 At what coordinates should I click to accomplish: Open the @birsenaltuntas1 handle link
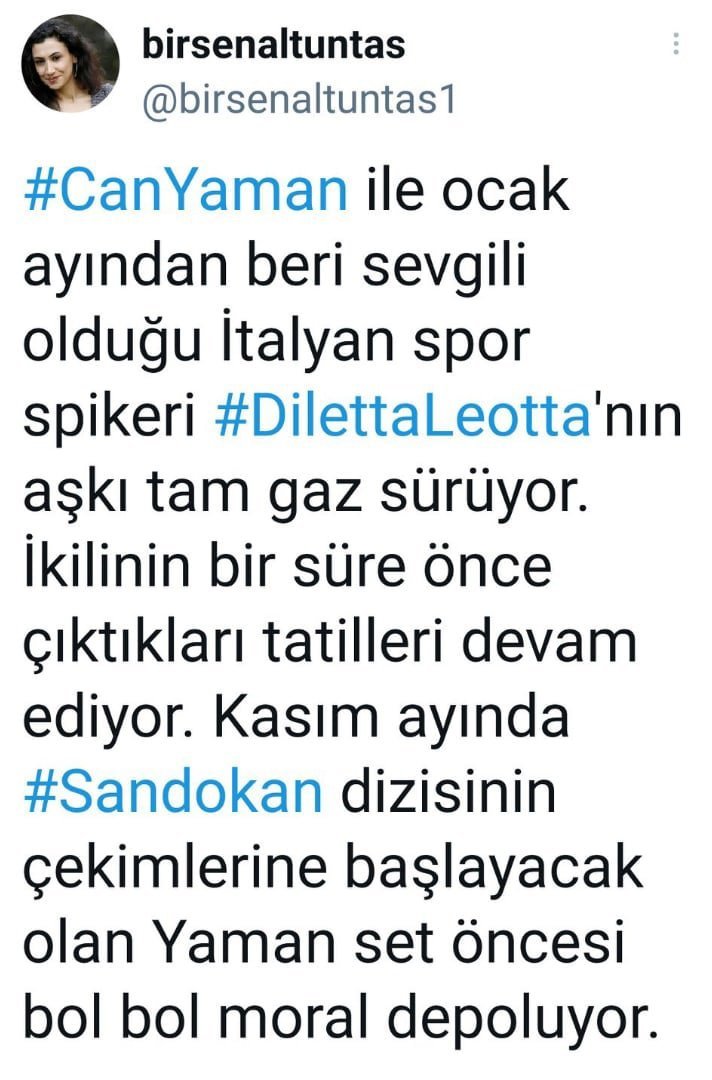300,101
